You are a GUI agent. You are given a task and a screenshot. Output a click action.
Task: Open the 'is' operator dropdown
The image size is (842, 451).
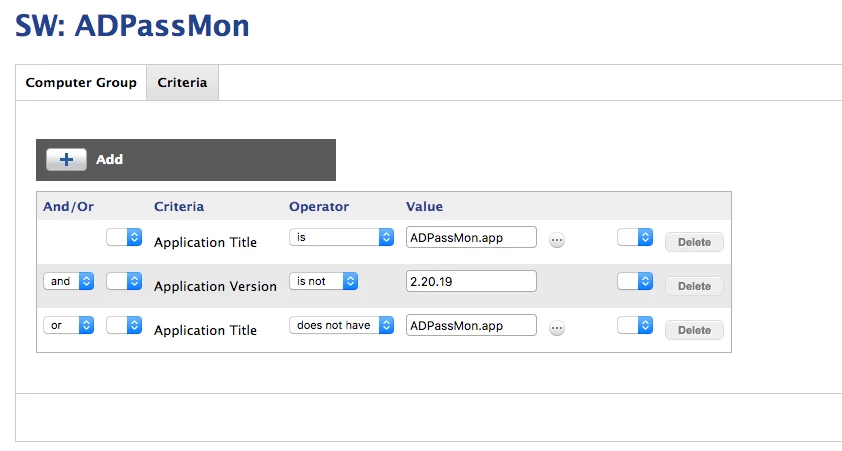[342, 237]
